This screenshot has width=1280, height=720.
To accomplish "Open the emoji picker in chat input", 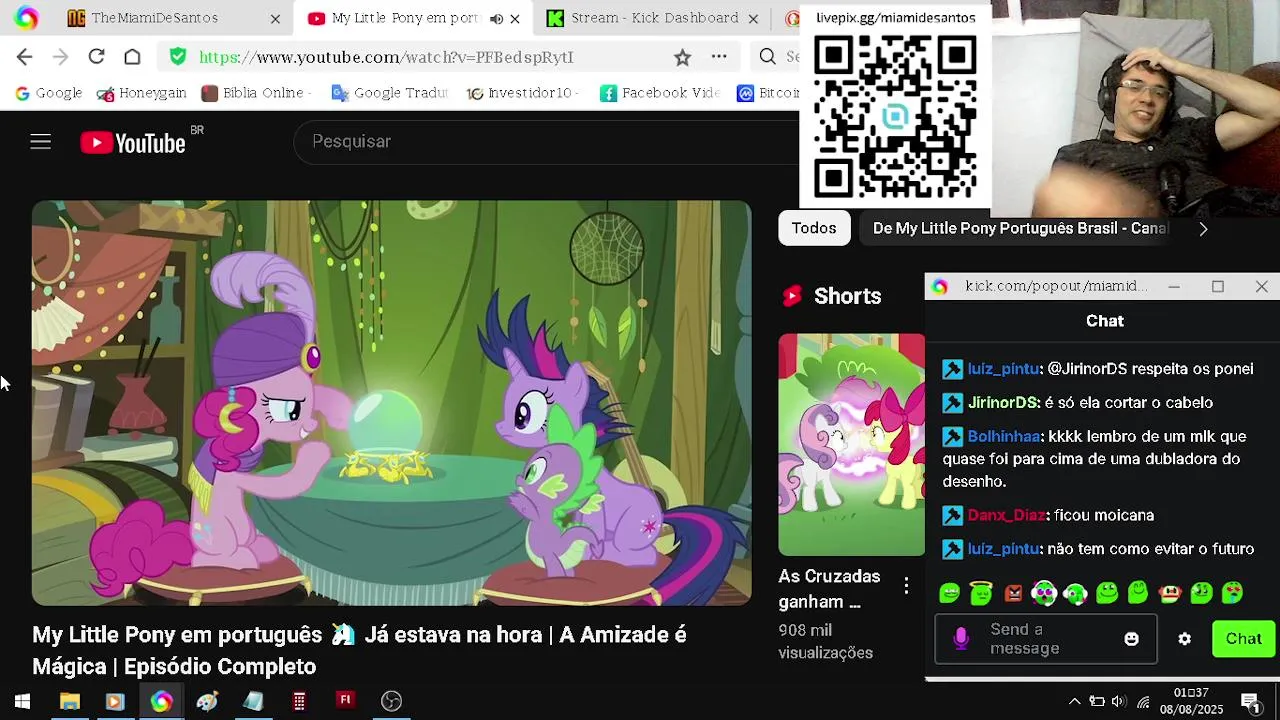I will [1131, 639].
